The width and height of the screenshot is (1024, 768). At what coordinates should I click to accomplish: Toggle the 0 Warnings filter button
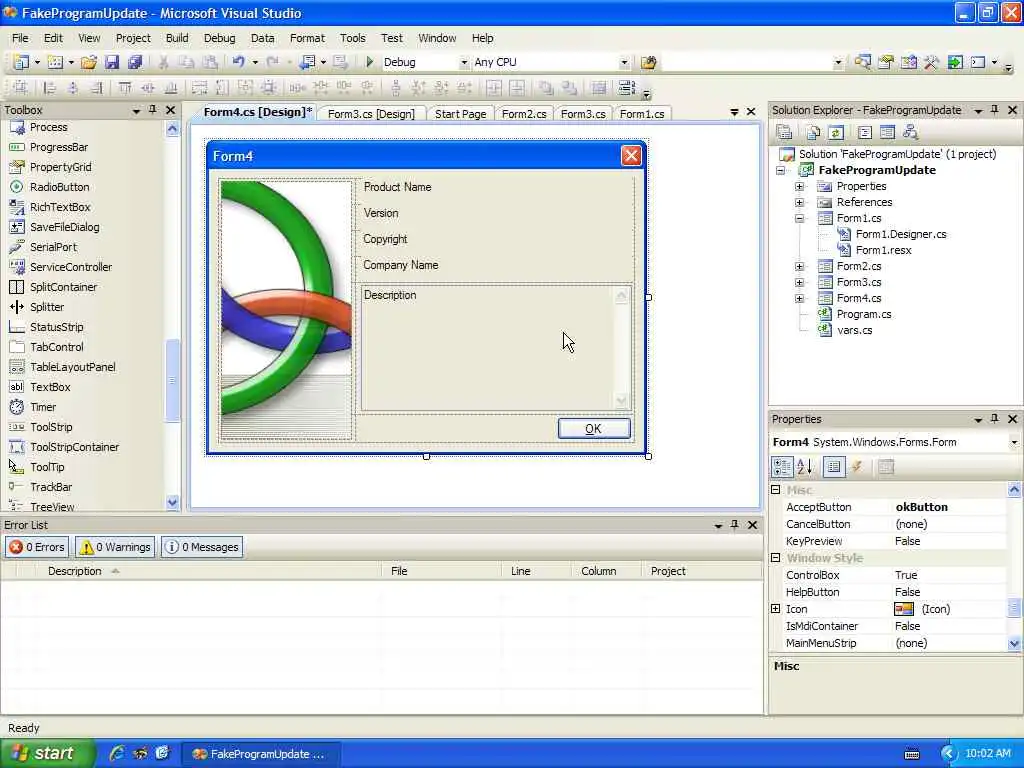(115, 547)
